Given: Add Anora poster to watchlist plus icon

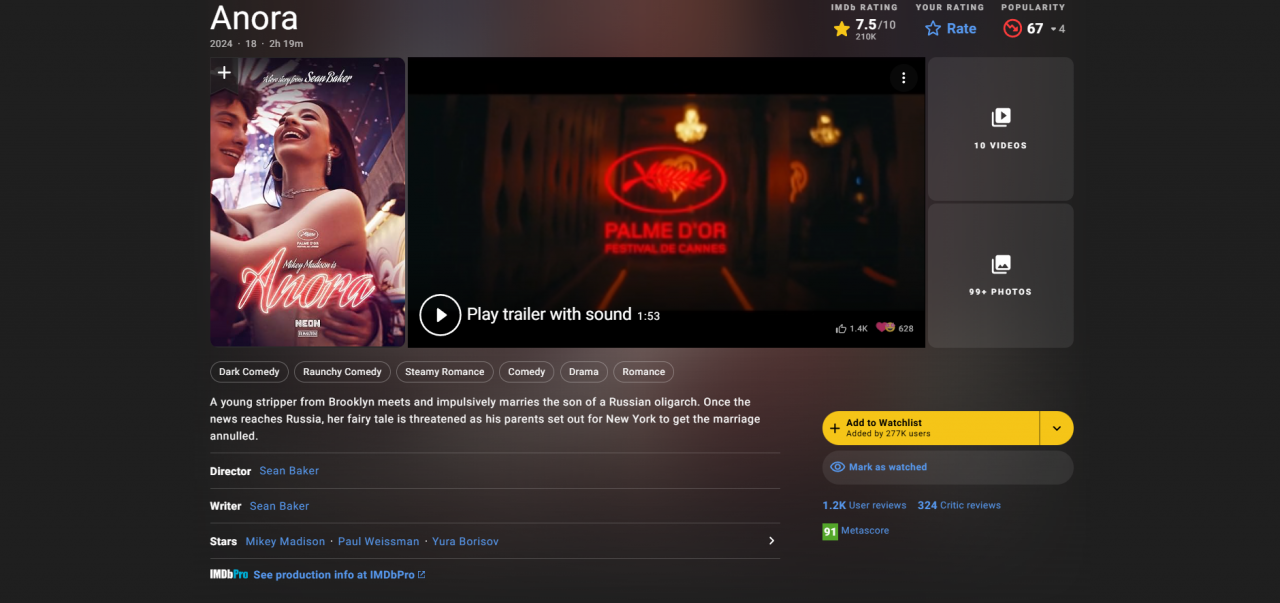Looking at the screenshot, I should (x=224, y=72).
